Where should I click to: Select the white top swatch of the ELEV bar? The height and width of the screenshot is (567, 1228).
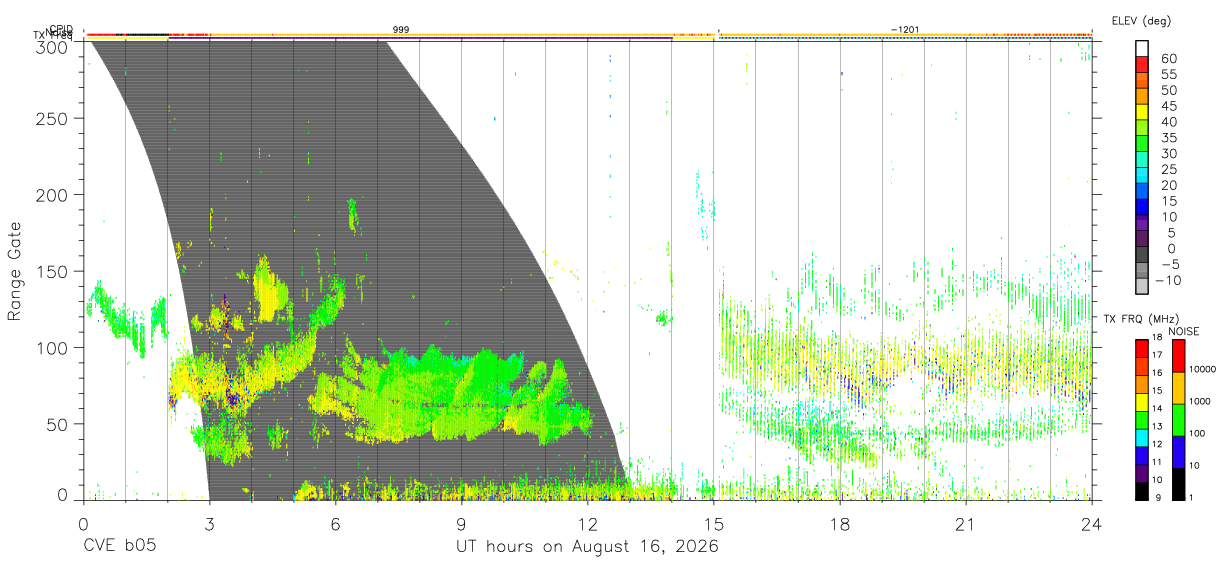point(1142,47)
